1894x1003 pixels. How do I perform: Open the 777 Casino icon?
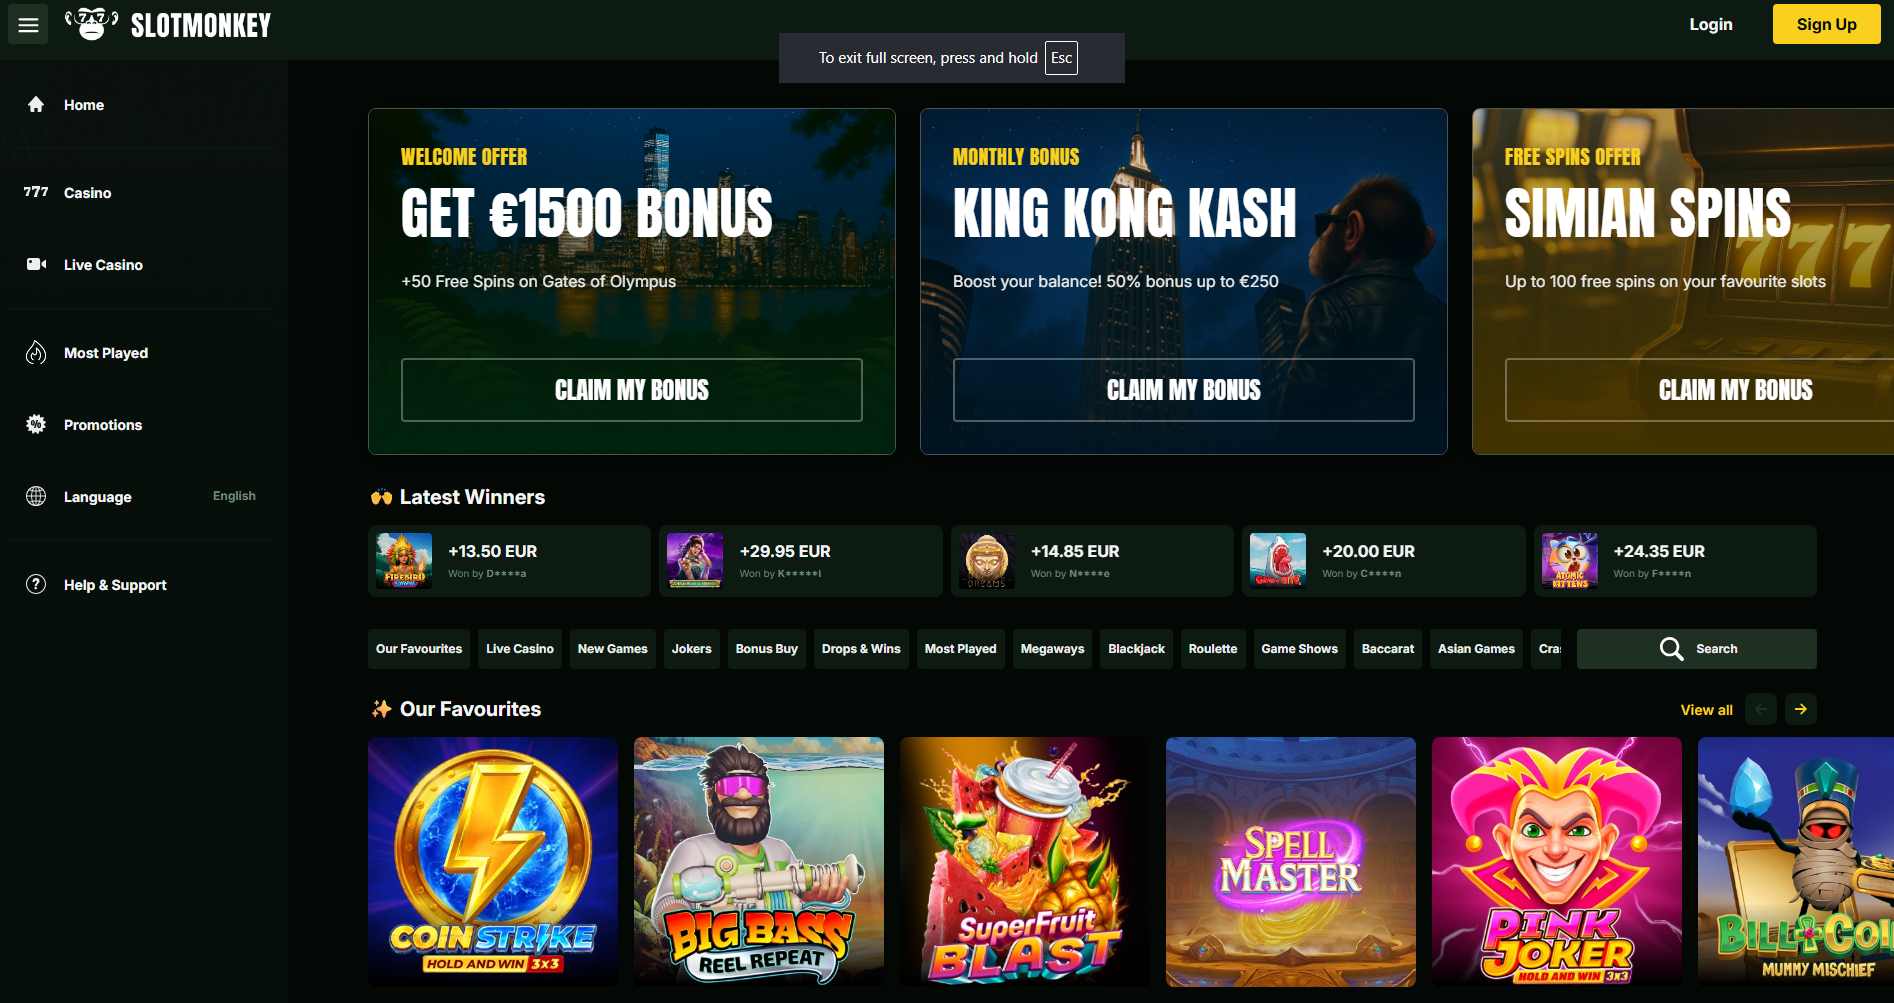point(36,192)
